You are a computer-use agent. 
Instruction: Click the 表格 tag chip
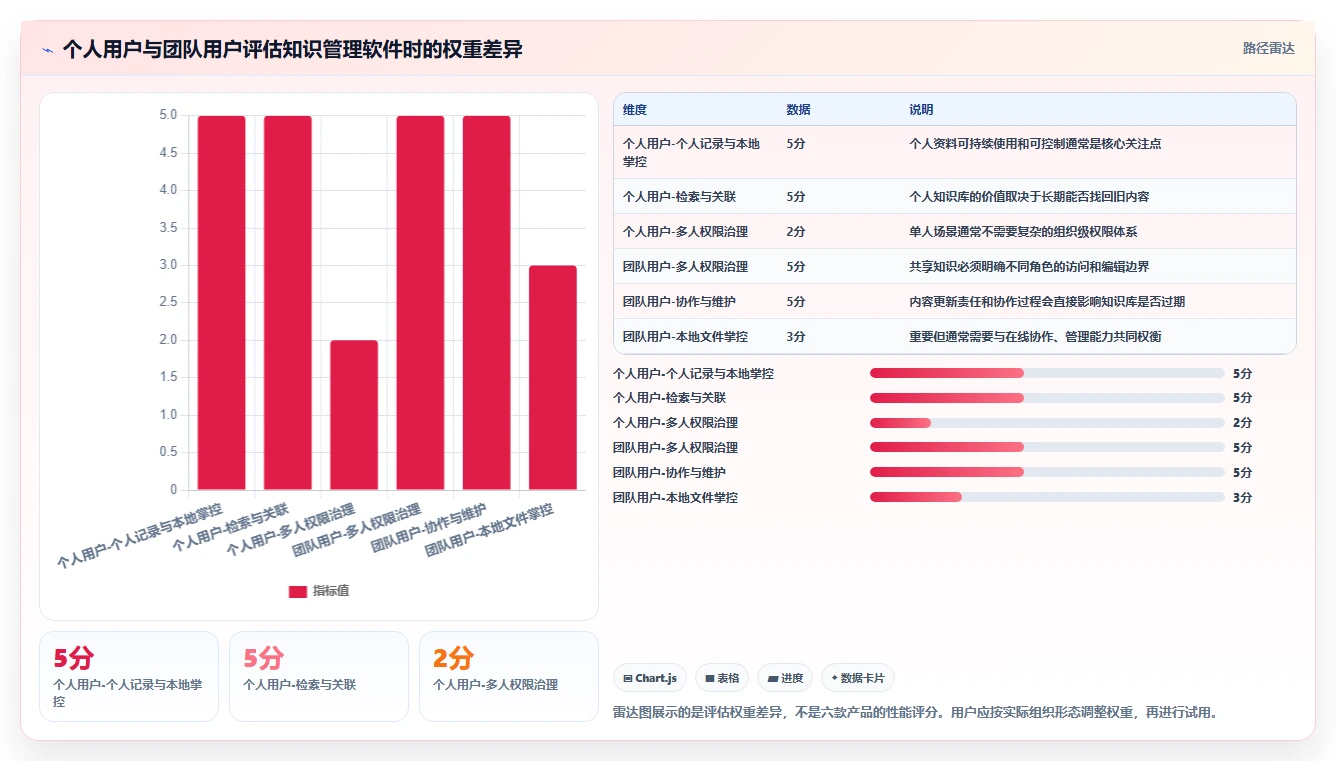(722, 678)
